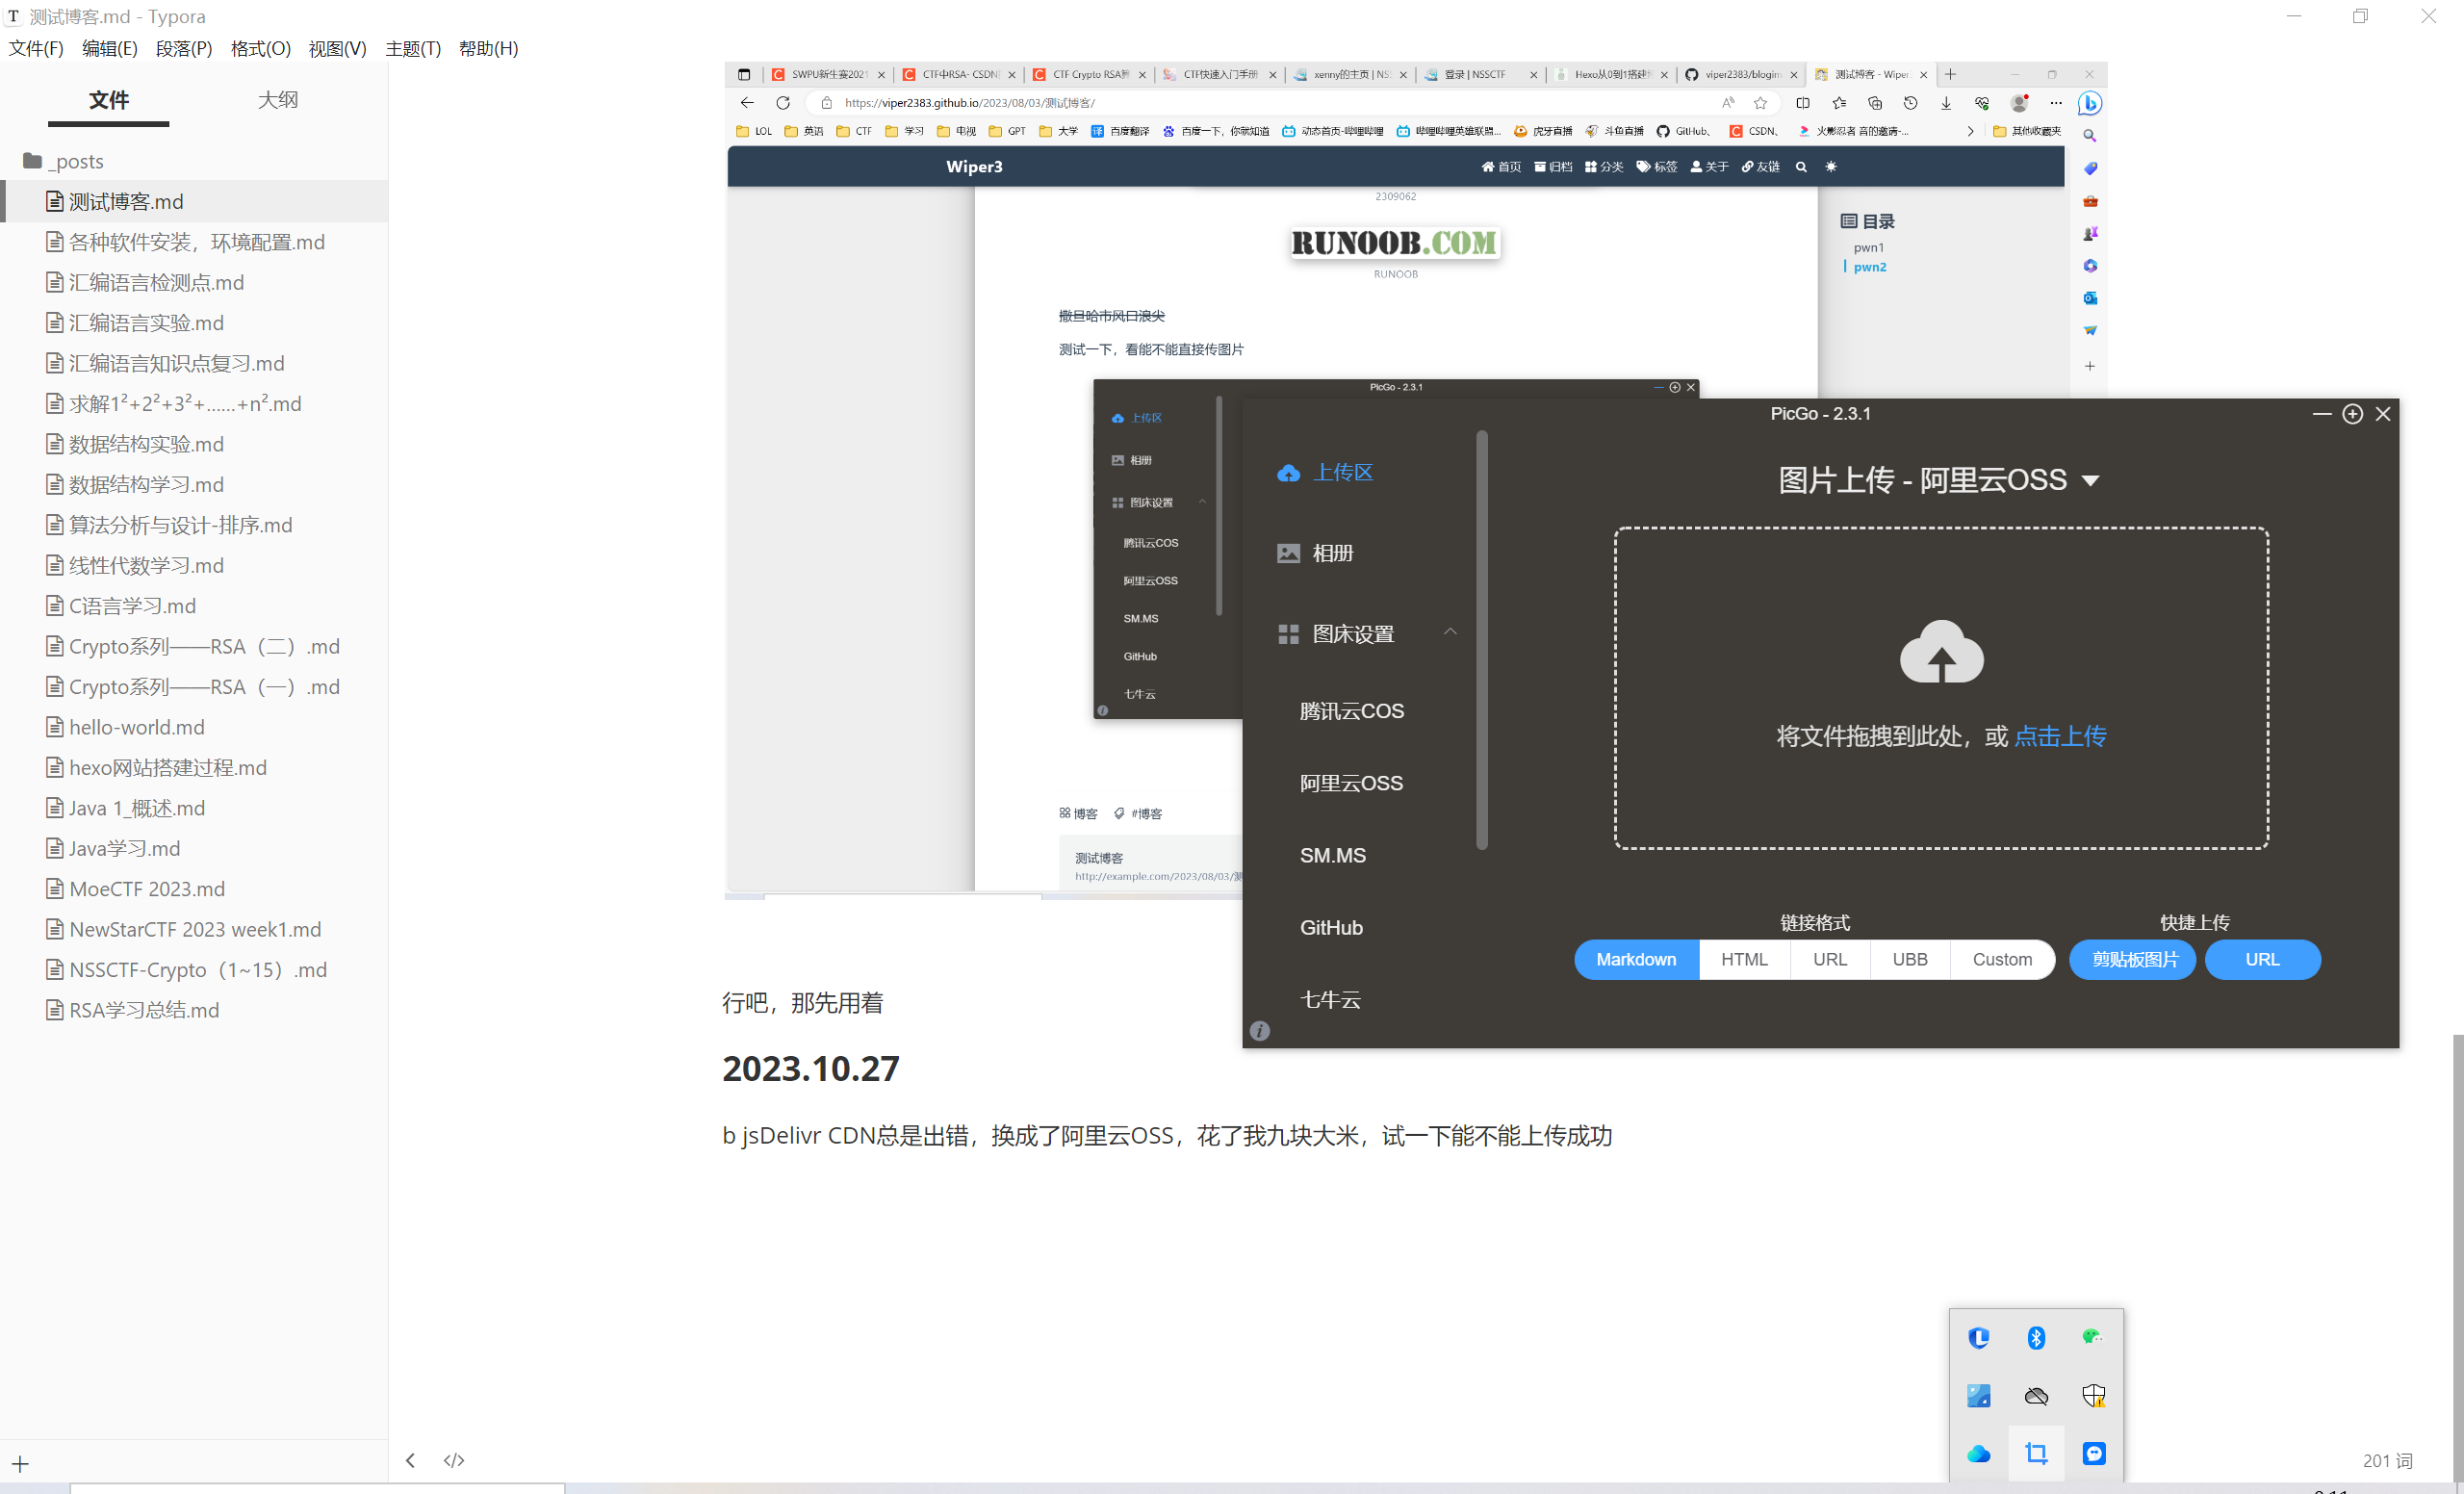Open 各种软件安装，环境配置.md
This screenshot has width=2464, height=1494.
194,242
